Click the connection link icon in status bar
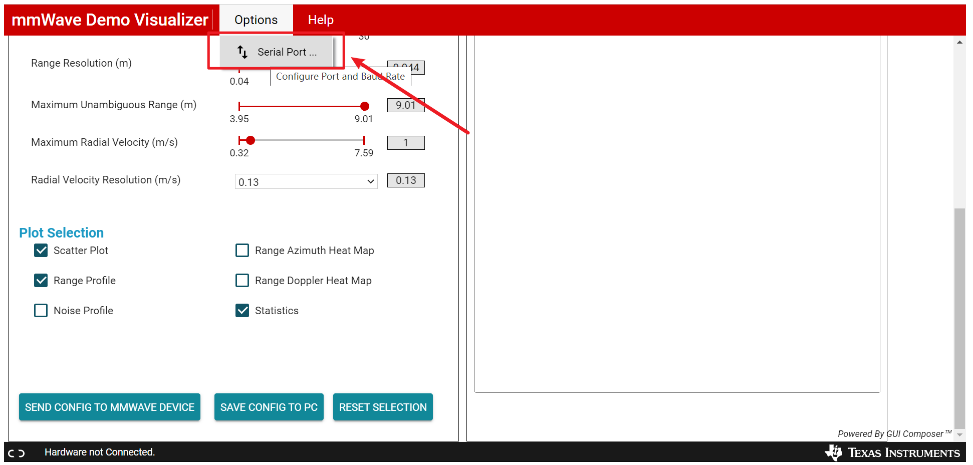 point(17,453)
